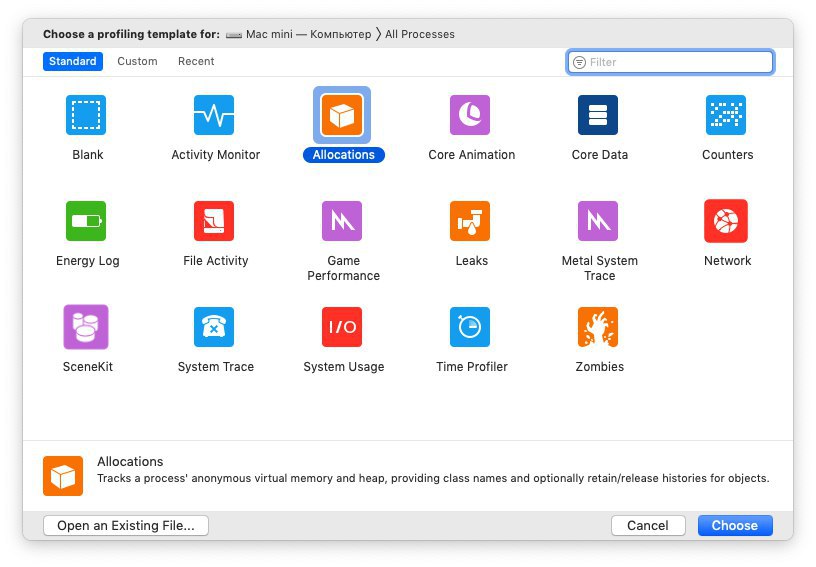Select the Blank template icon
The image size is (816, 567).
[86, 115]
